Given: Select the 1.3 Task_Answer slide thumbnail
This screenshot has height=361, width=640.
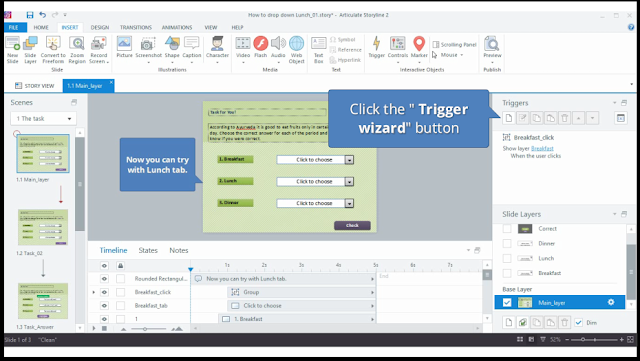Looking at the screenshot, I should (x=43, y=301).
